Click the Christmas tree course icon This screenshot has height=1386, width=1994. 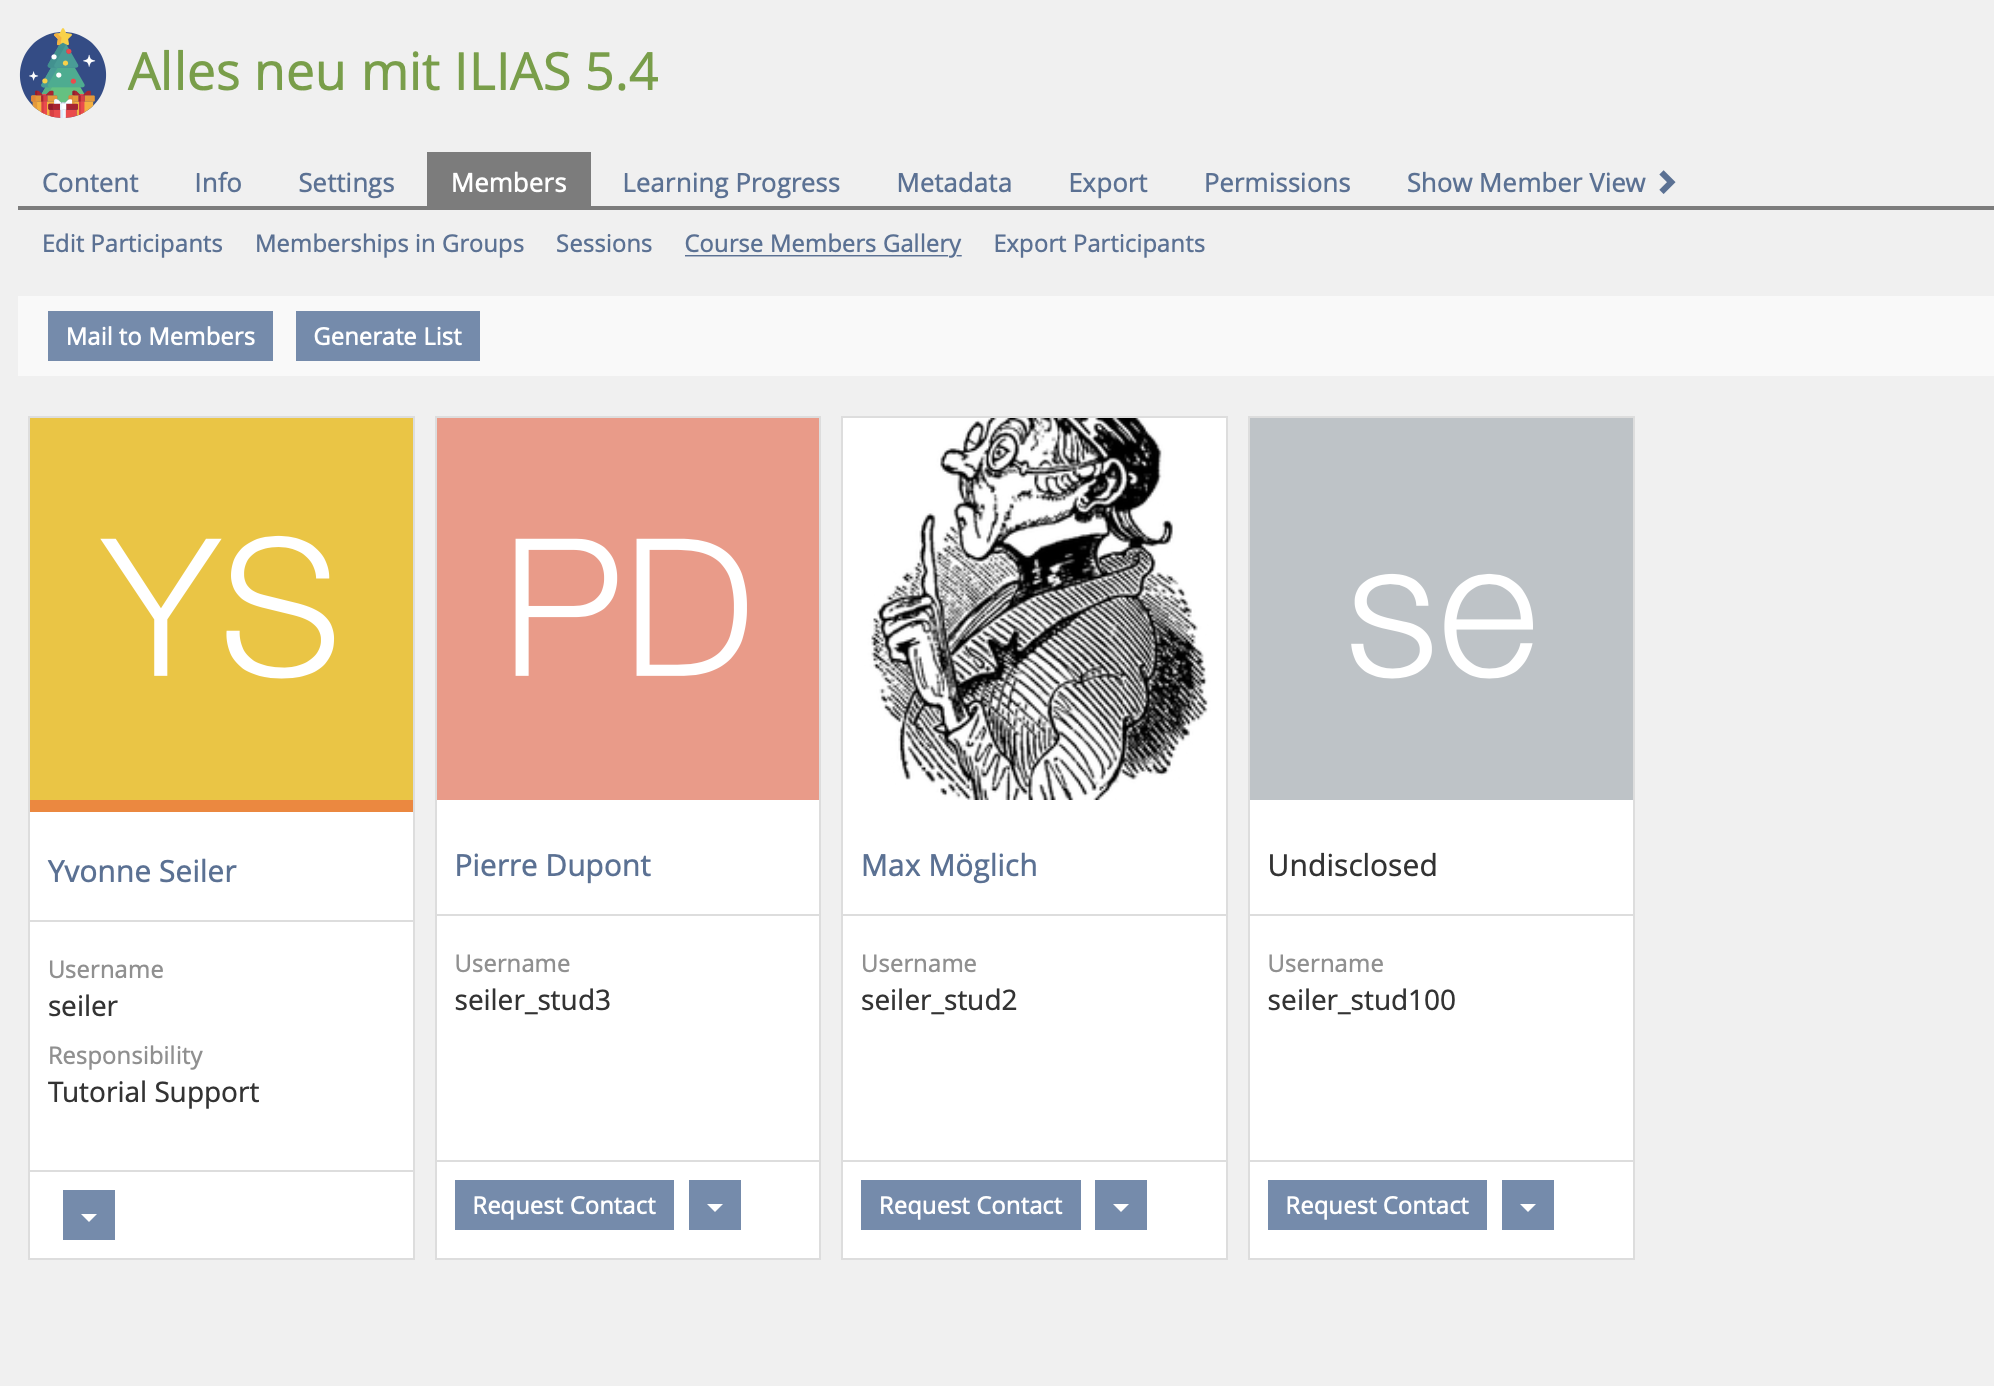[x=63, y=73]
